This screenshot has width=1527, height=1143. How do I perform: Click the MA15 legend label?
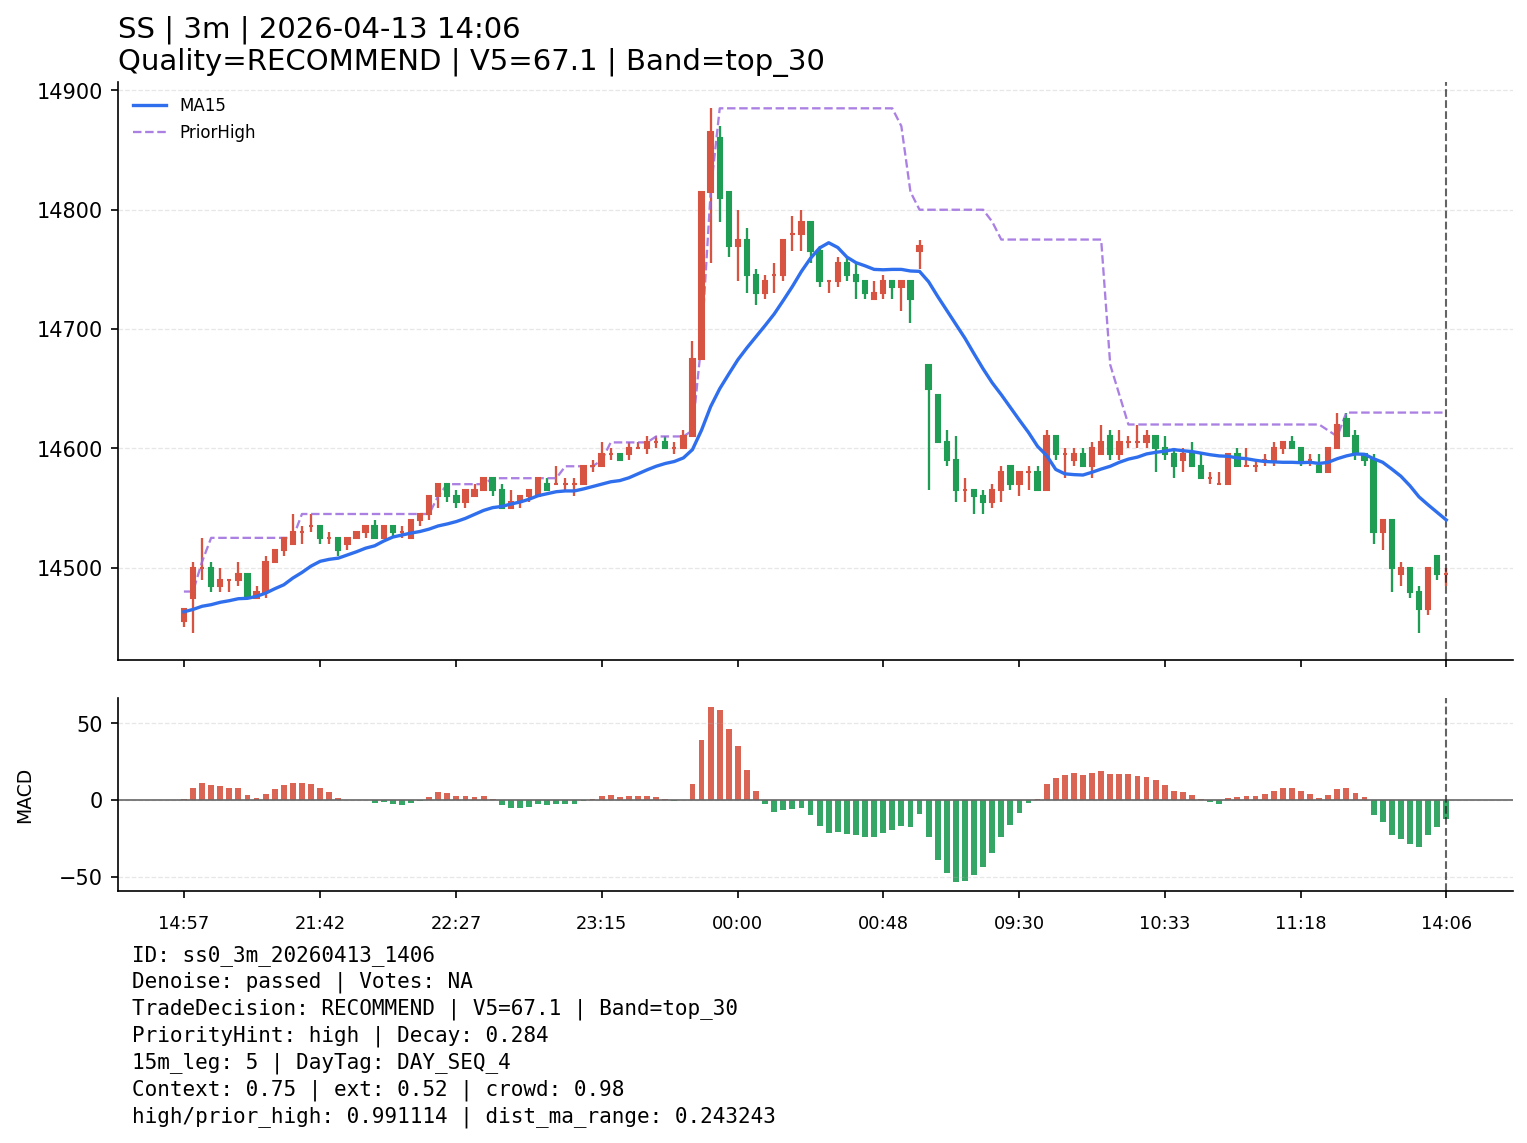[x=202, y=105]
